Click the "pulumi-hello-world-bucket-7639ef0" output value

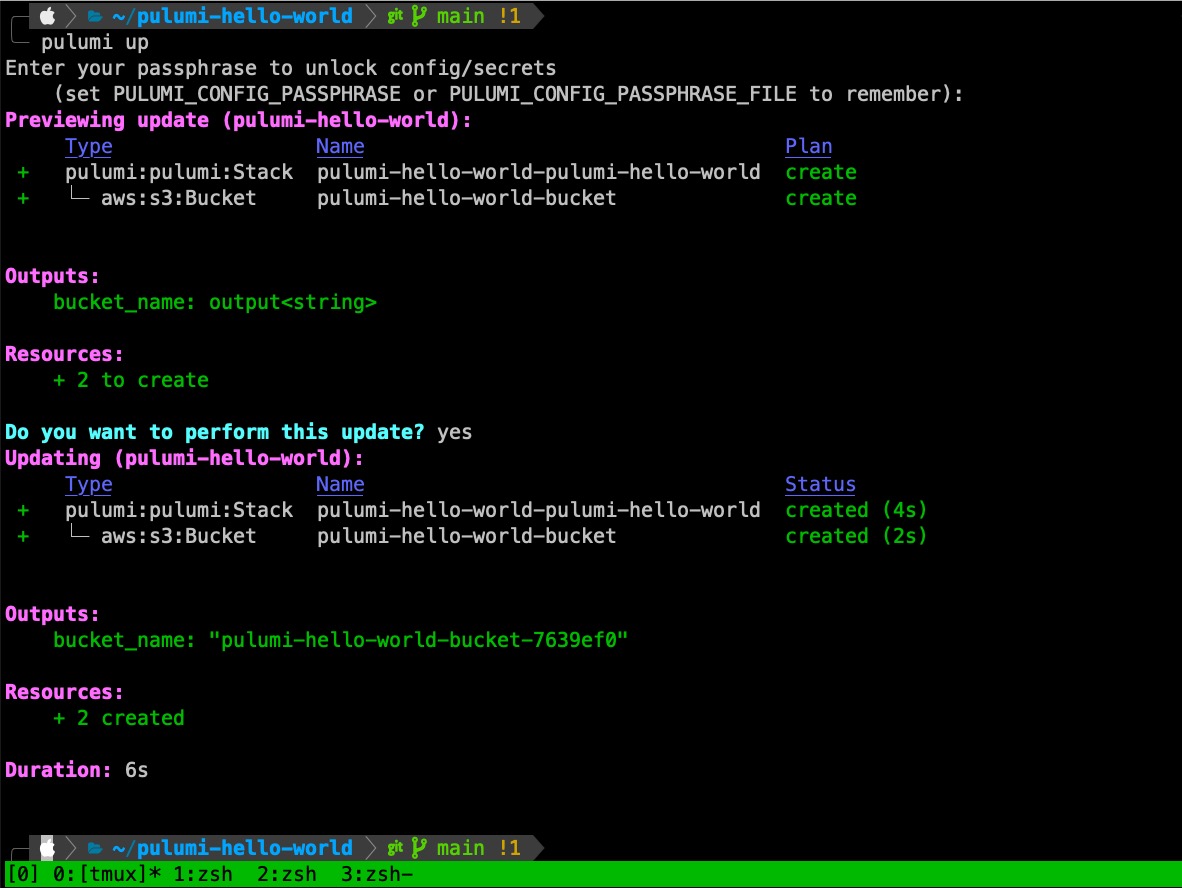pos(418,640)
